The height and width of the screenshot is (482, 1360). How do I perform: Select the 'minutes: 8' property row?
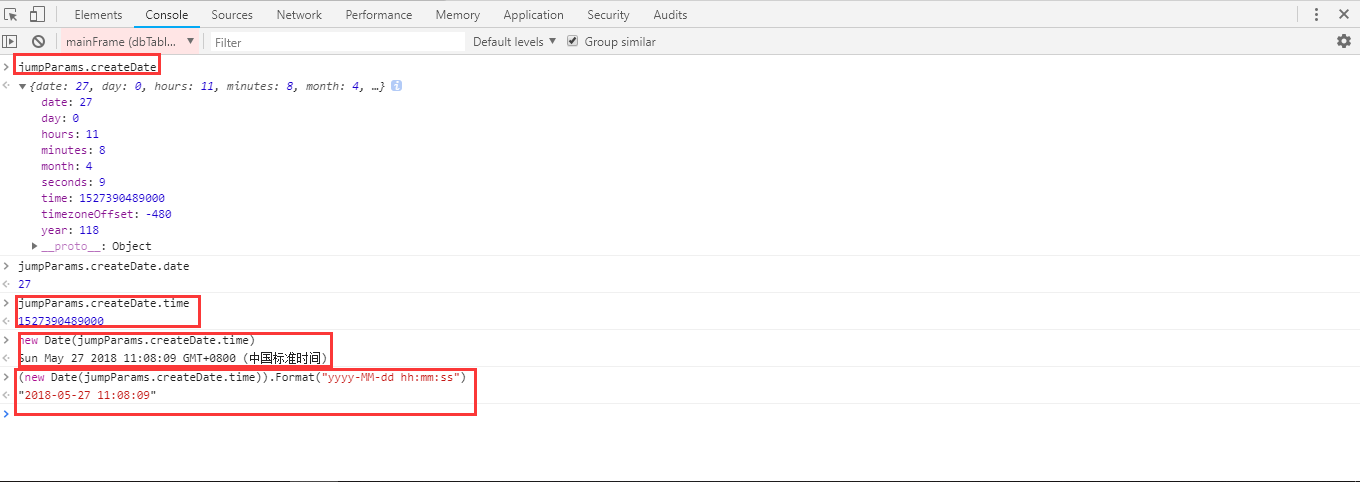pyautogui.click(x=73, y=150)
